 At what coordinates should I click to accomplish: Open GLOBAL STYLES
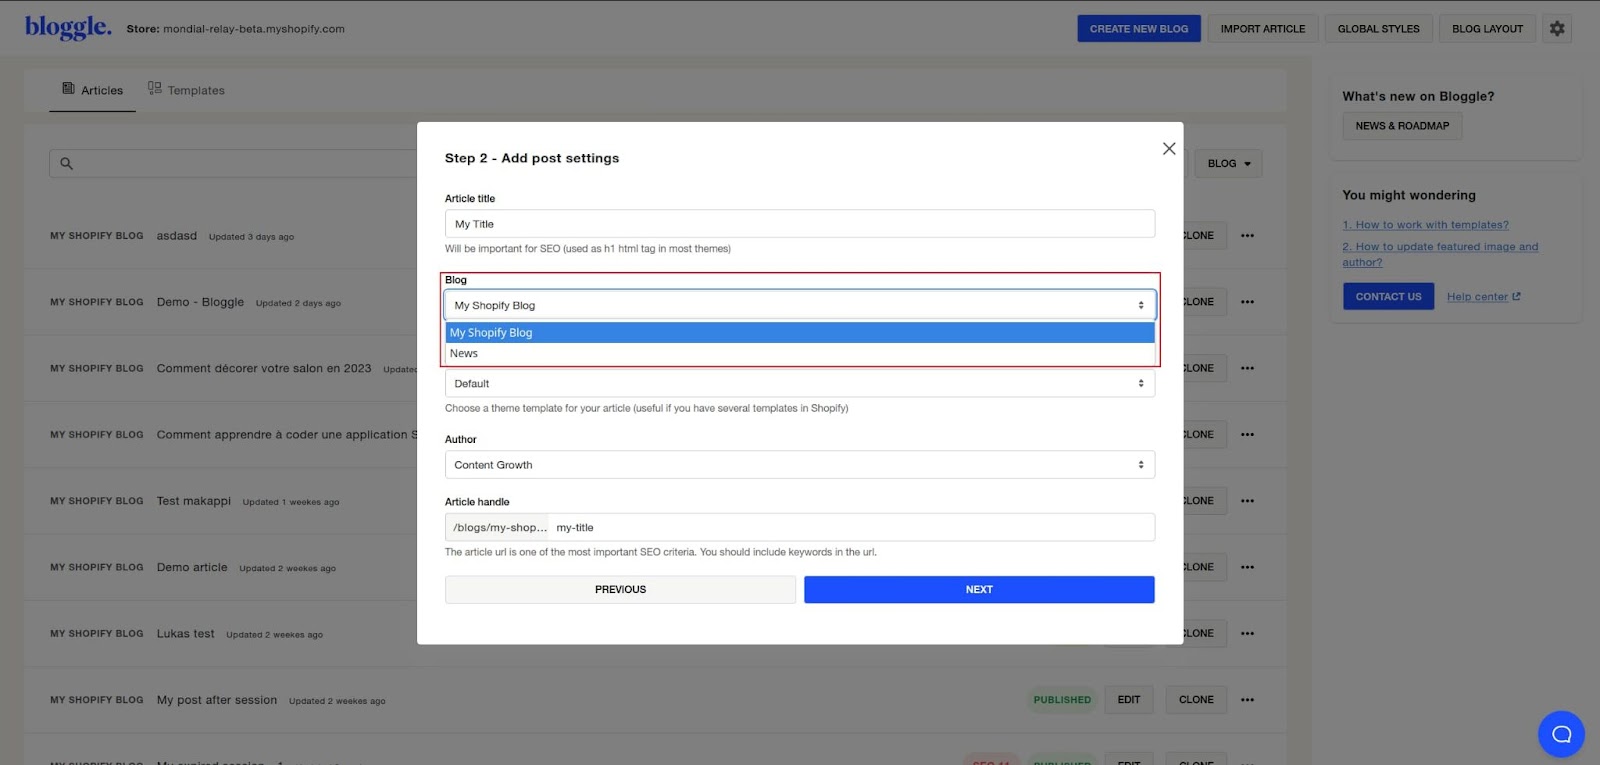pos(1379,29)
